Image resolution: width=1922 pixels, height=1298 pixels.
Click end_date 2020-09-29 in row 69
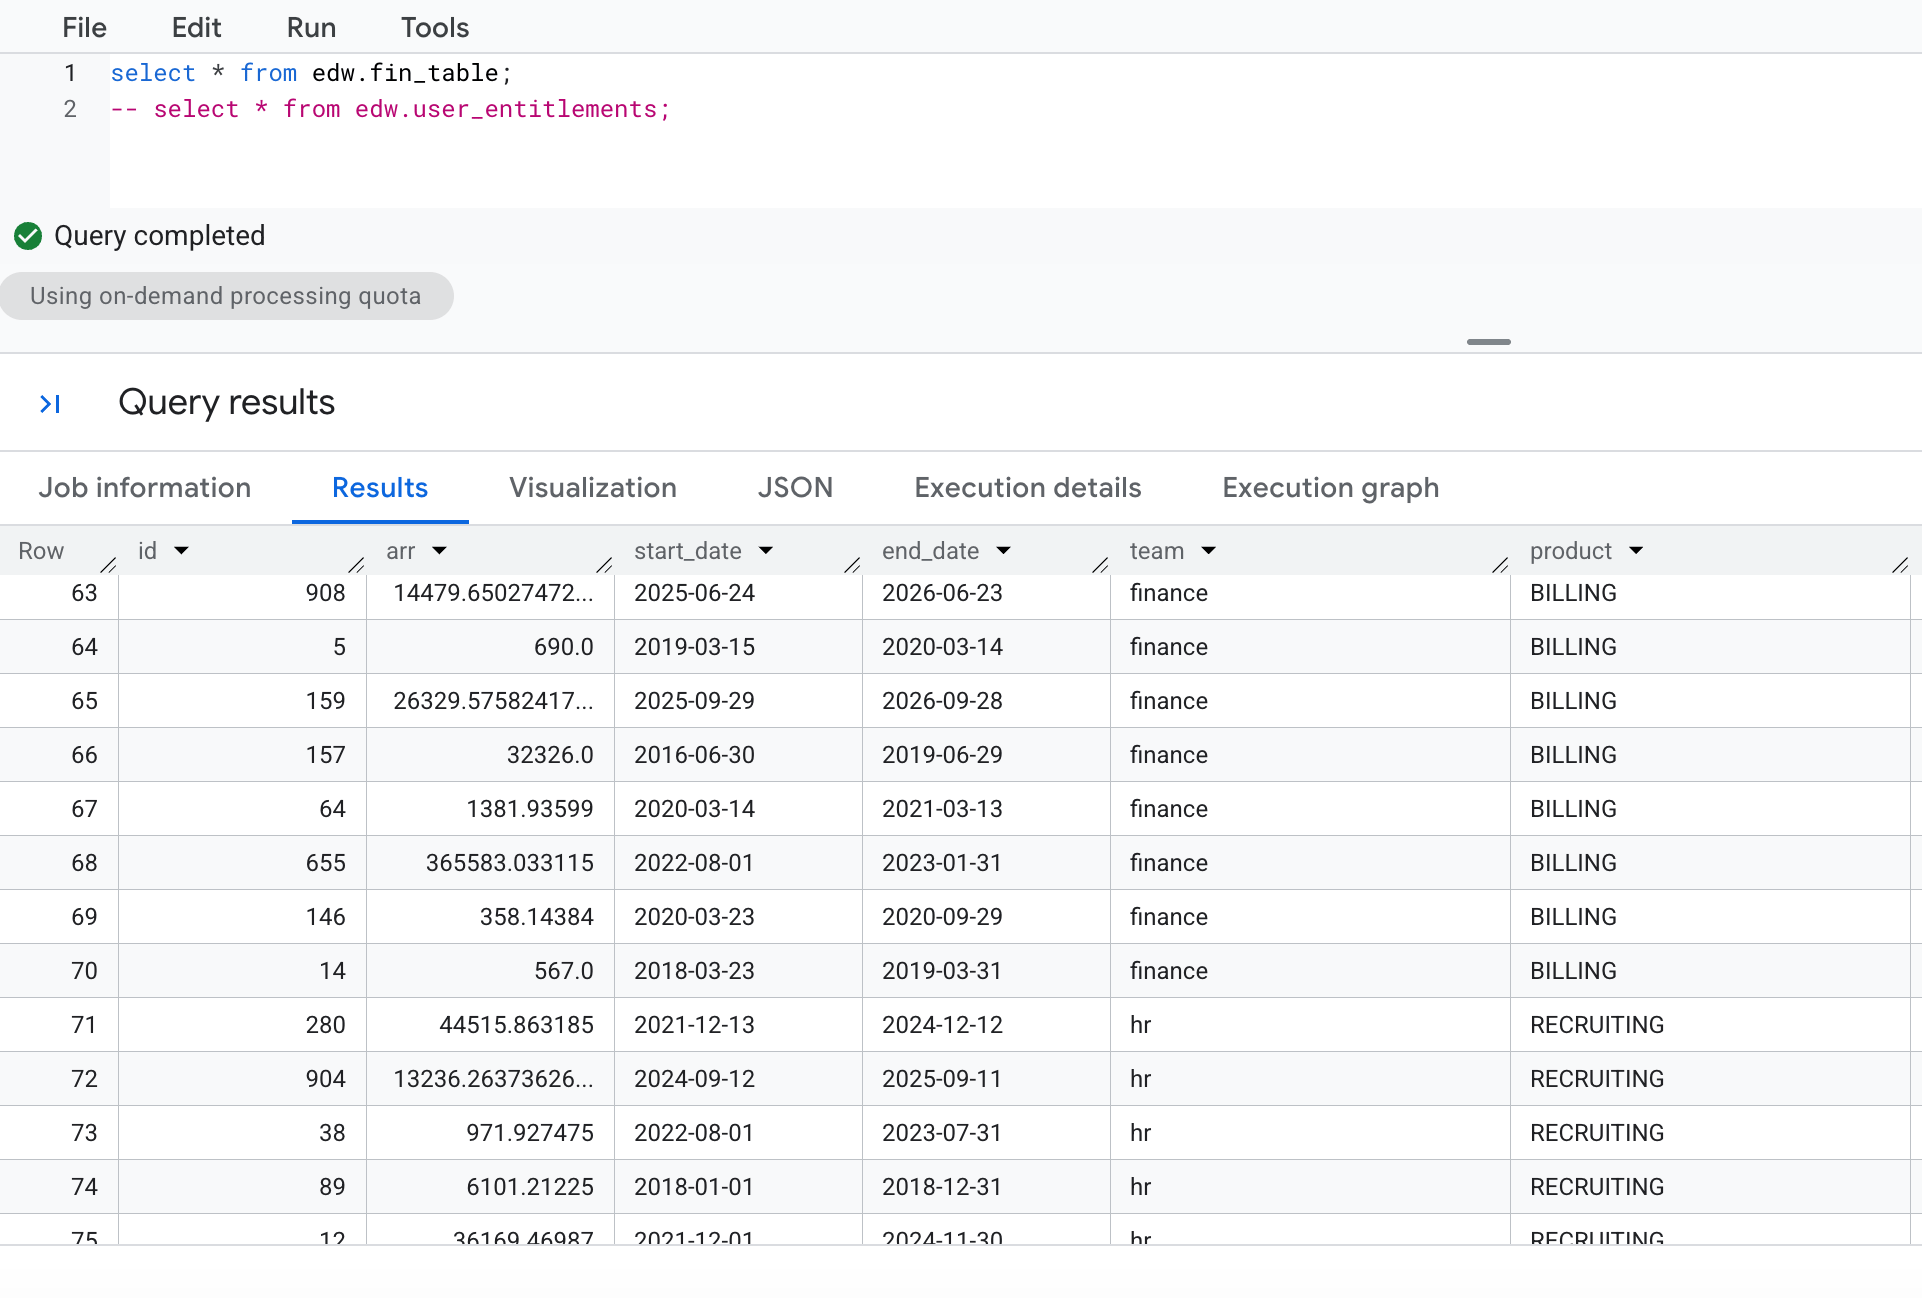coord(942,917)
